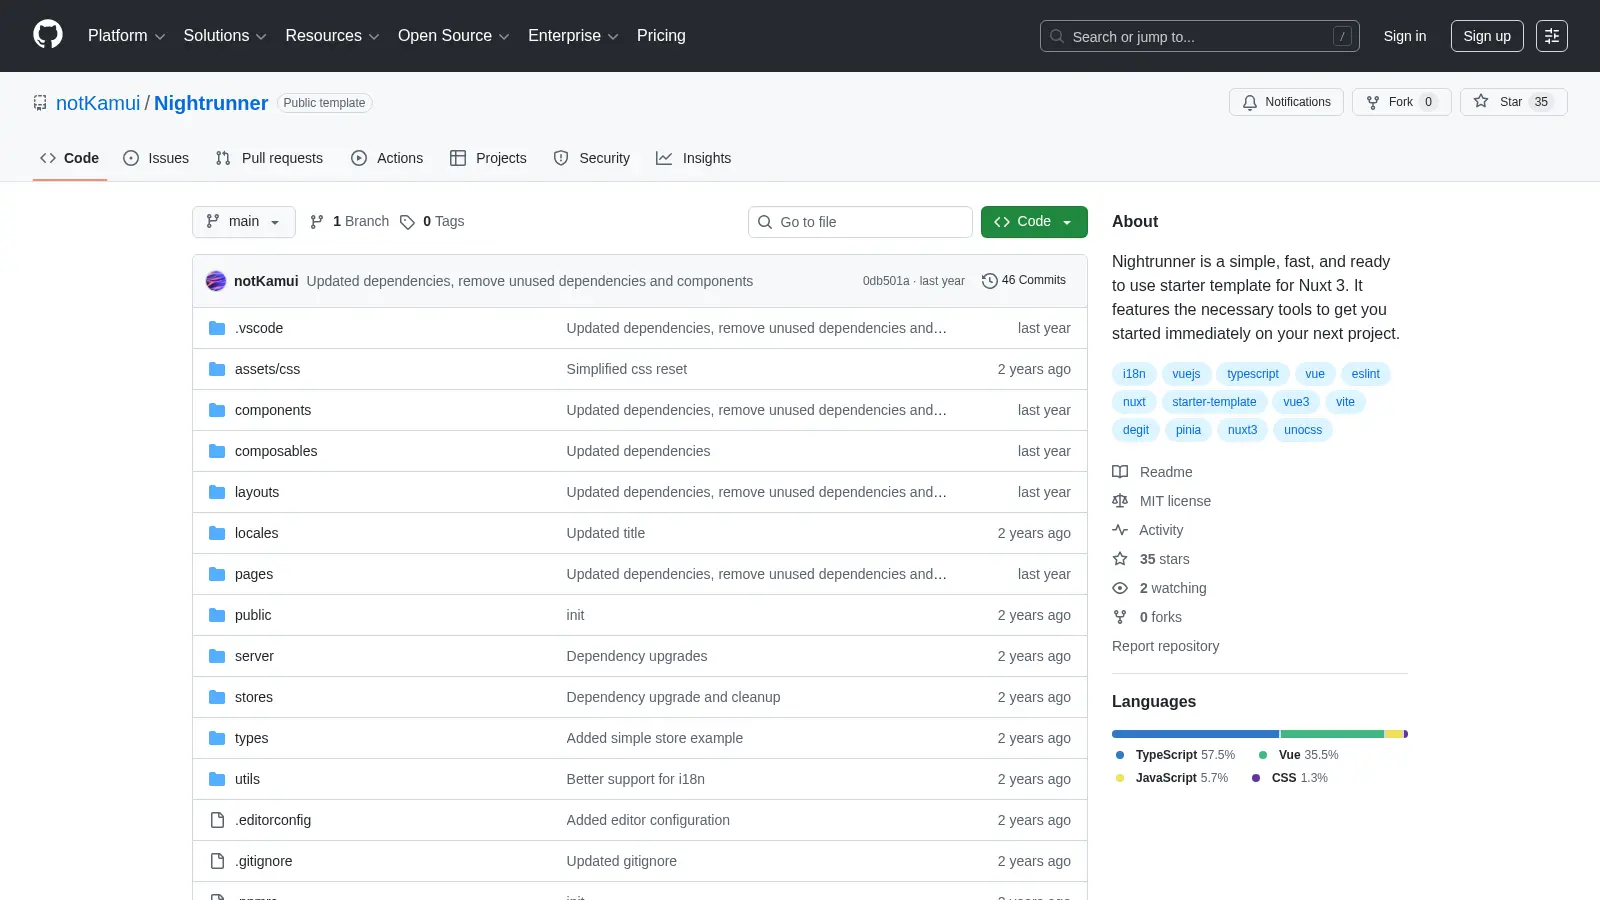Image resolution: width=1600 pixels, height=900 pixels.
Task: Click the Sign up button
Action: click(1487, 36)
